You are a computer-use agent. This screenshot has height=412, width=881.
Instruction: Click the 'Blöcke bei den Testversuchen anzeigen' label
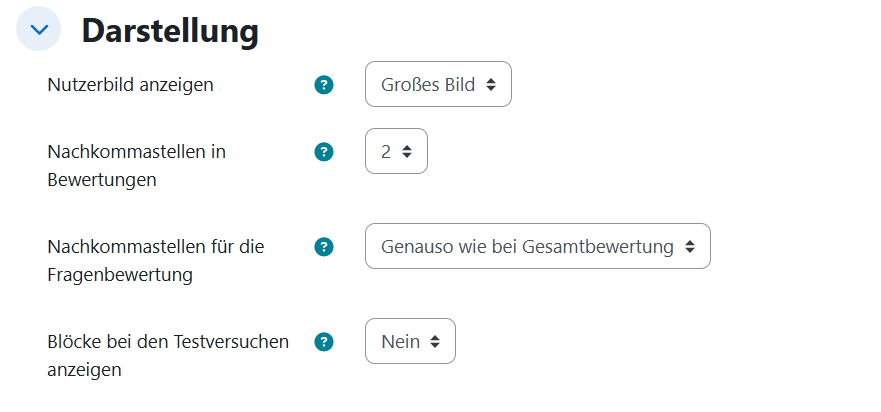[x=168, y=355]
